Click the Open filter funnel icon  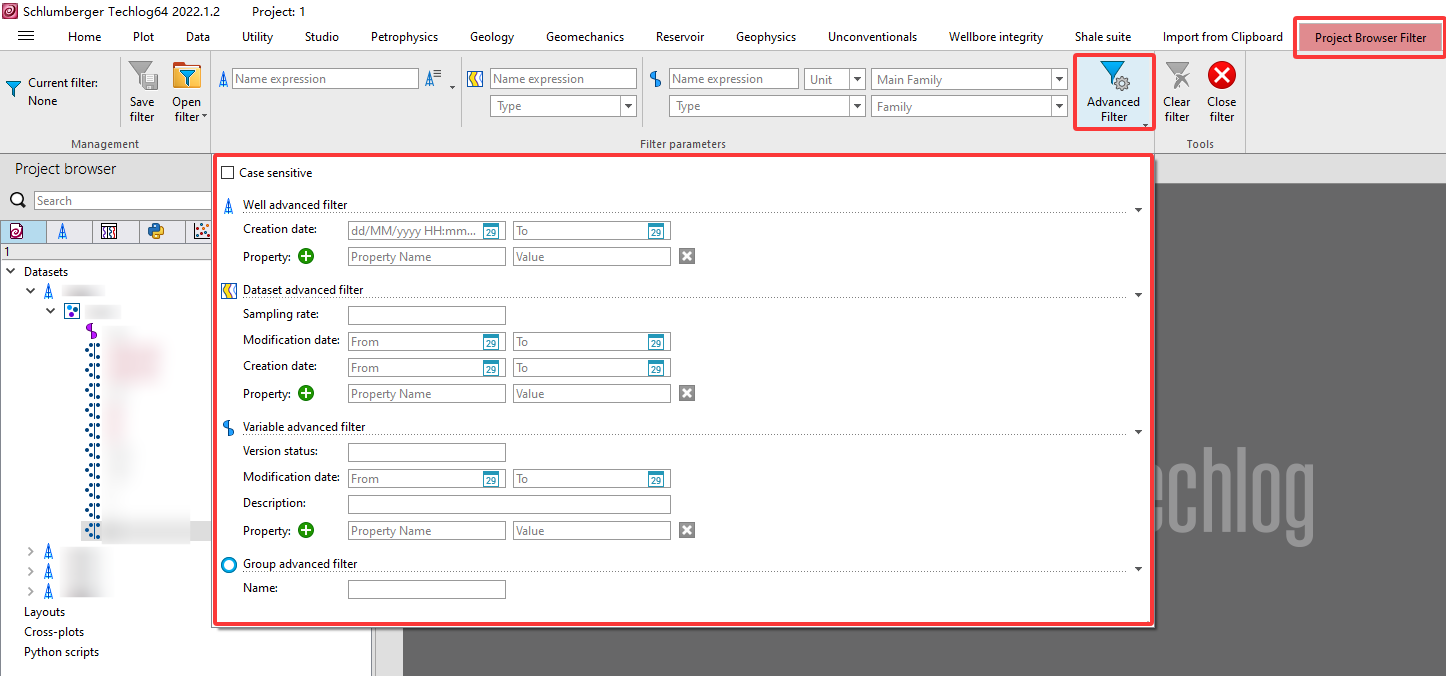187,76
